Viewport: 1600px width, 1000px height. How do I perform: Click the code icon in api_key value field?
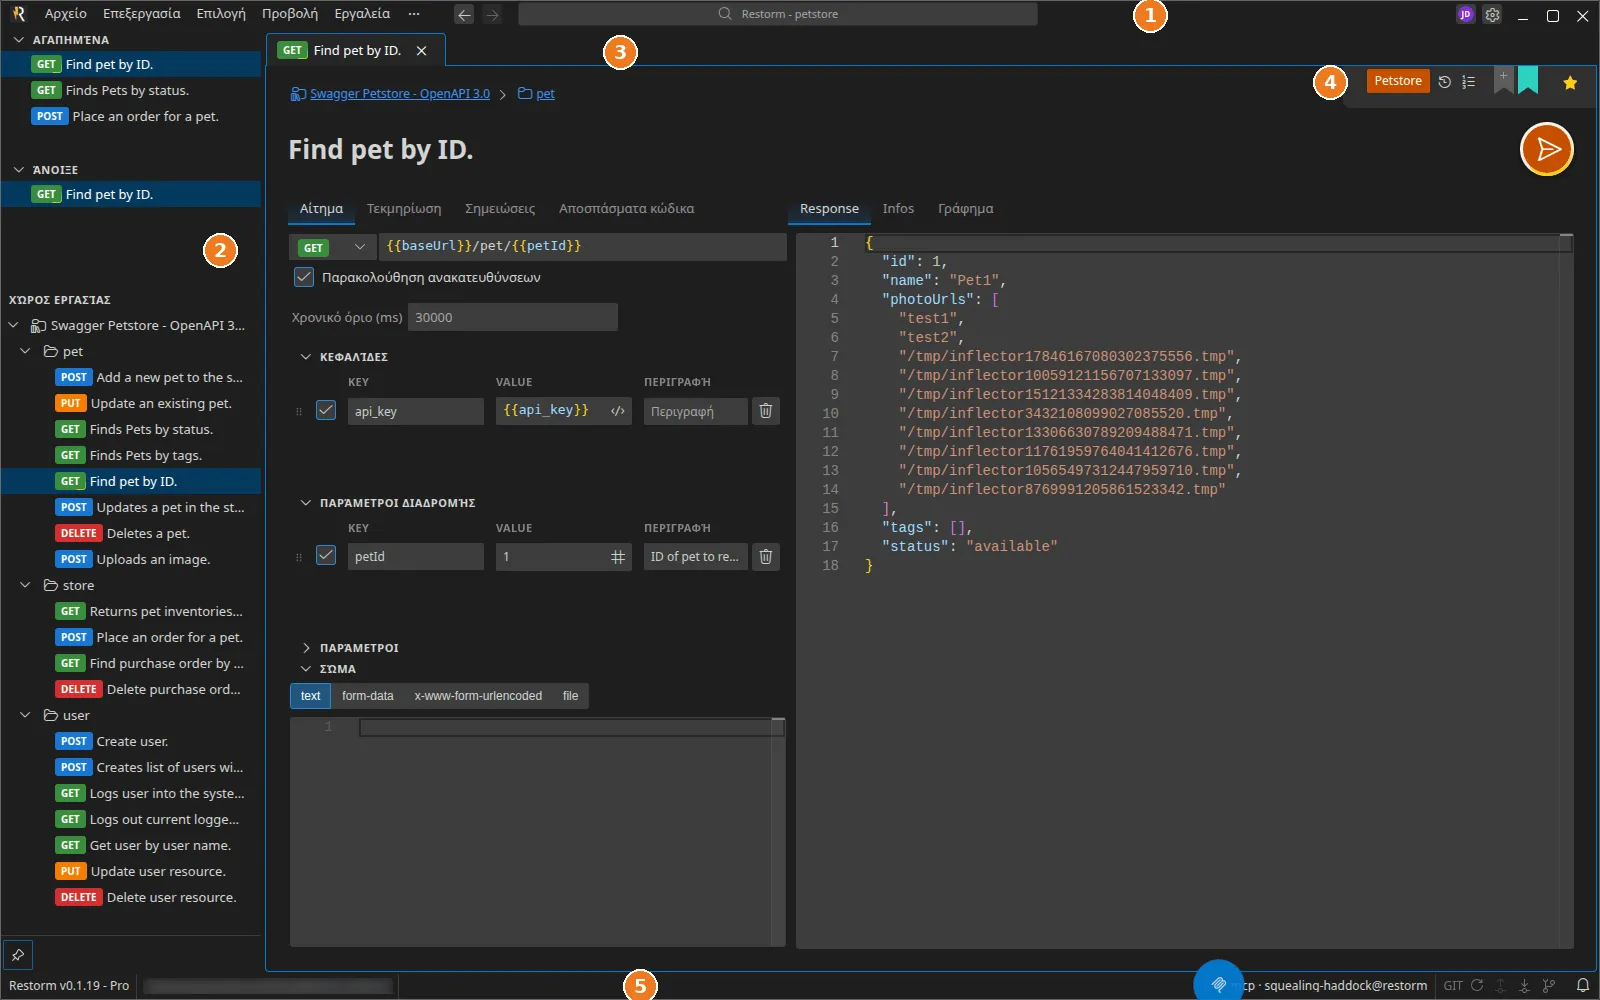pyautogui.click(x=618, y=411)
